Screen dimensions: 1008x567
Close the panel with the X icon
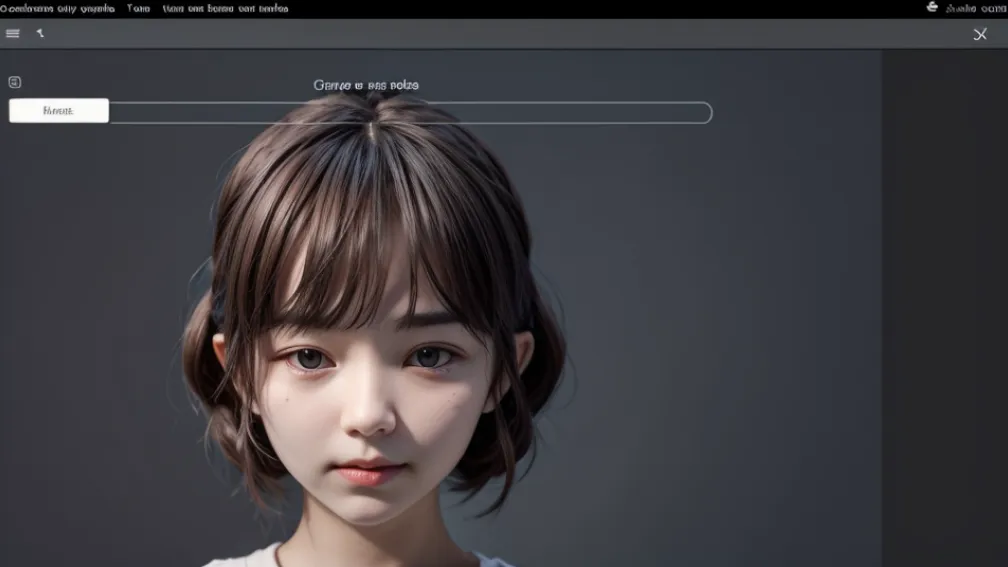(980, 34)
